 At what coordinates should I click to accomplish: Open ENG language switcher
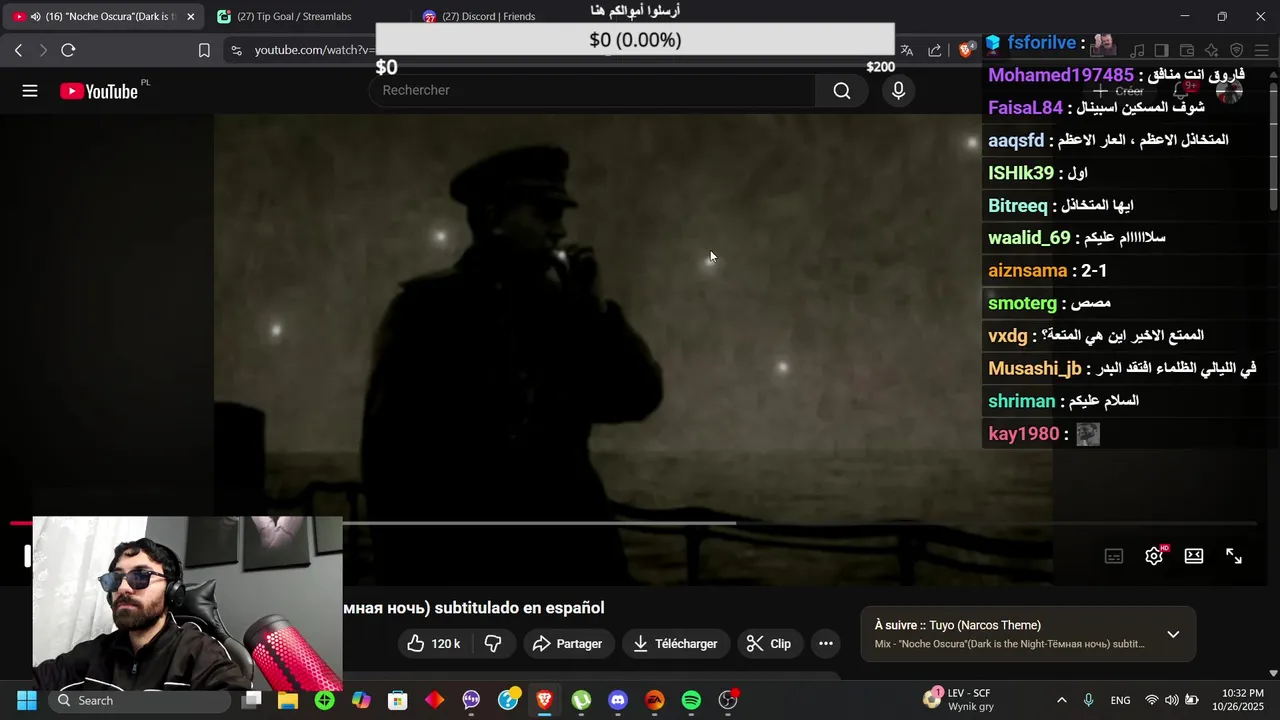point(1120,700)
